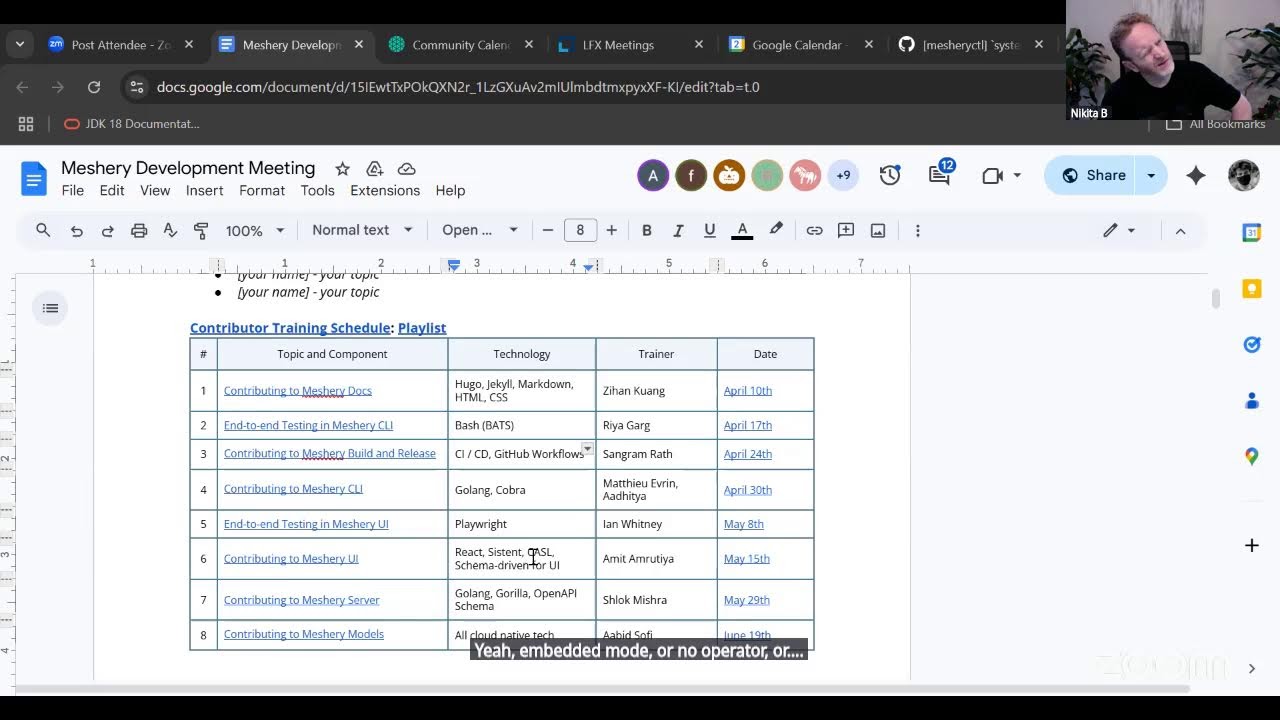Open the Gemini sparkle assistant
Viewport: 1280px width, 720px height.
coord(1196,175)
